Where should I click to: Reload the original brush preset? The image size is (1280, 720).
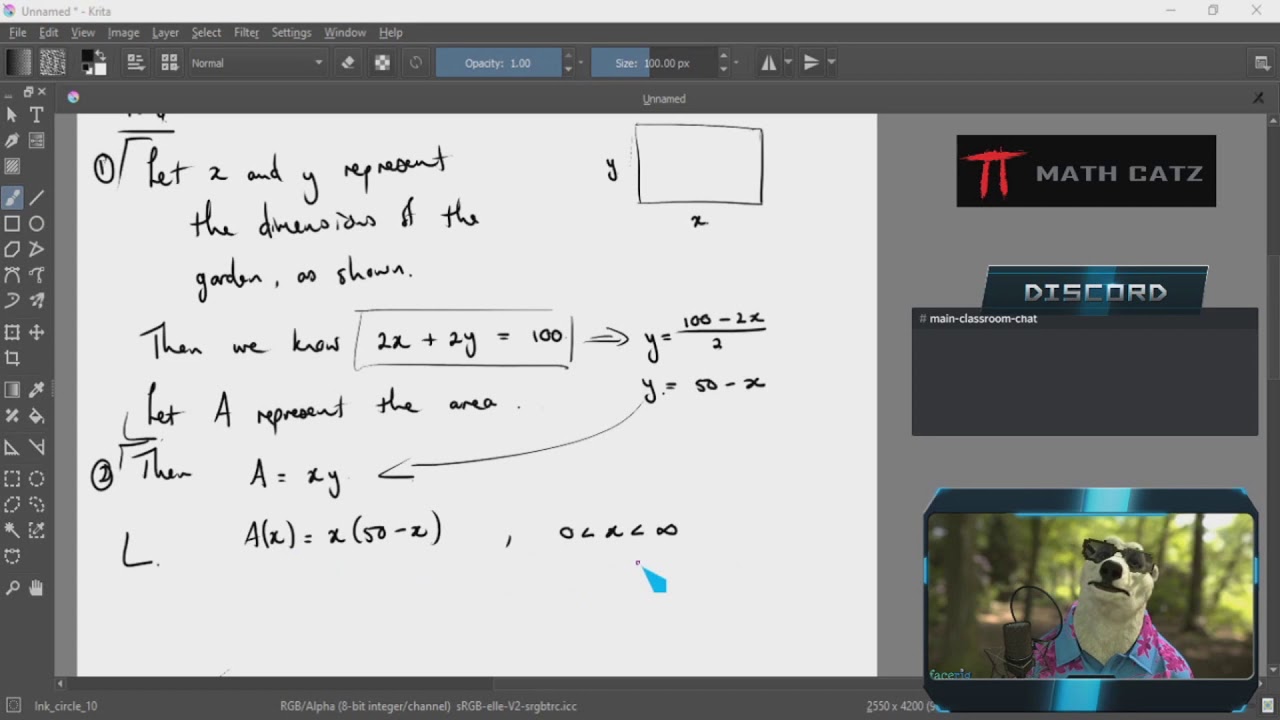point(416,62)
